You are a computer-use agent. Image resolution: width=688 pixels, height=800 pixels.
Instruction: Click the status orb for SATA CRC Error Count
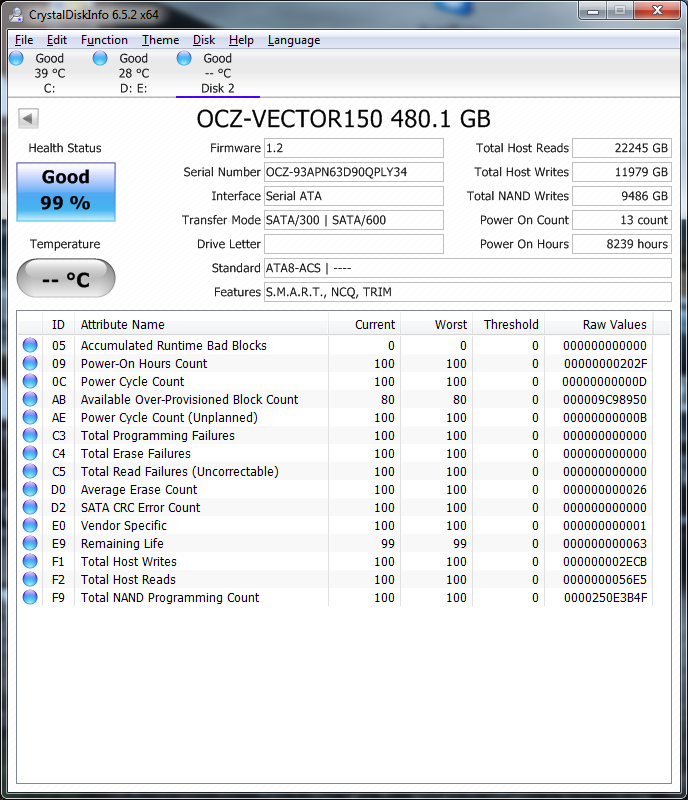tap(30, 507)
